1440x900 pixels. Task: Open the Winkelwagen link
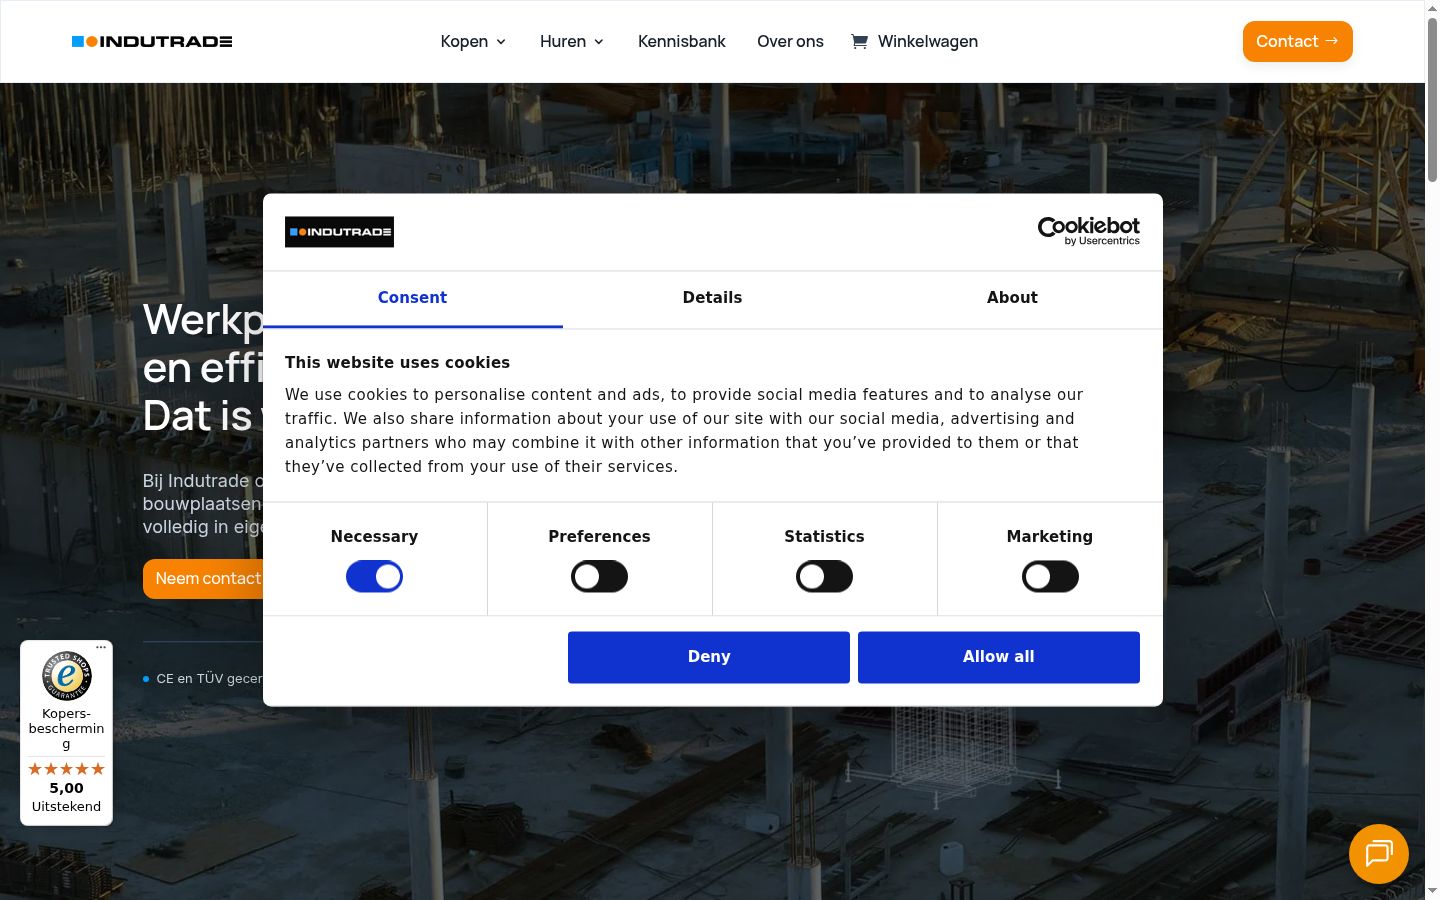tap(927, 41)
